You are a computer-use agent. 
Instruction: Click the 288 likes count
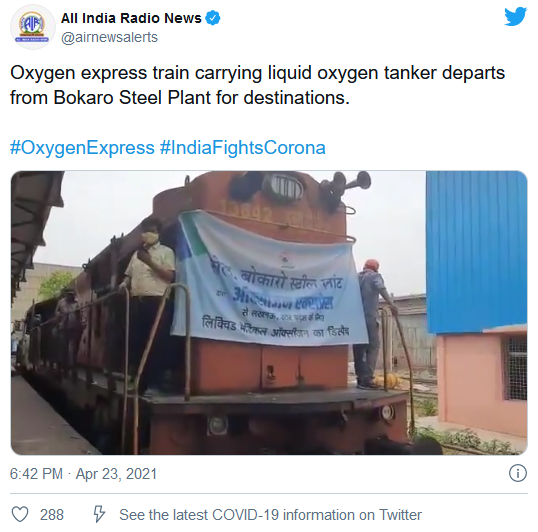(x=52, y=515)
